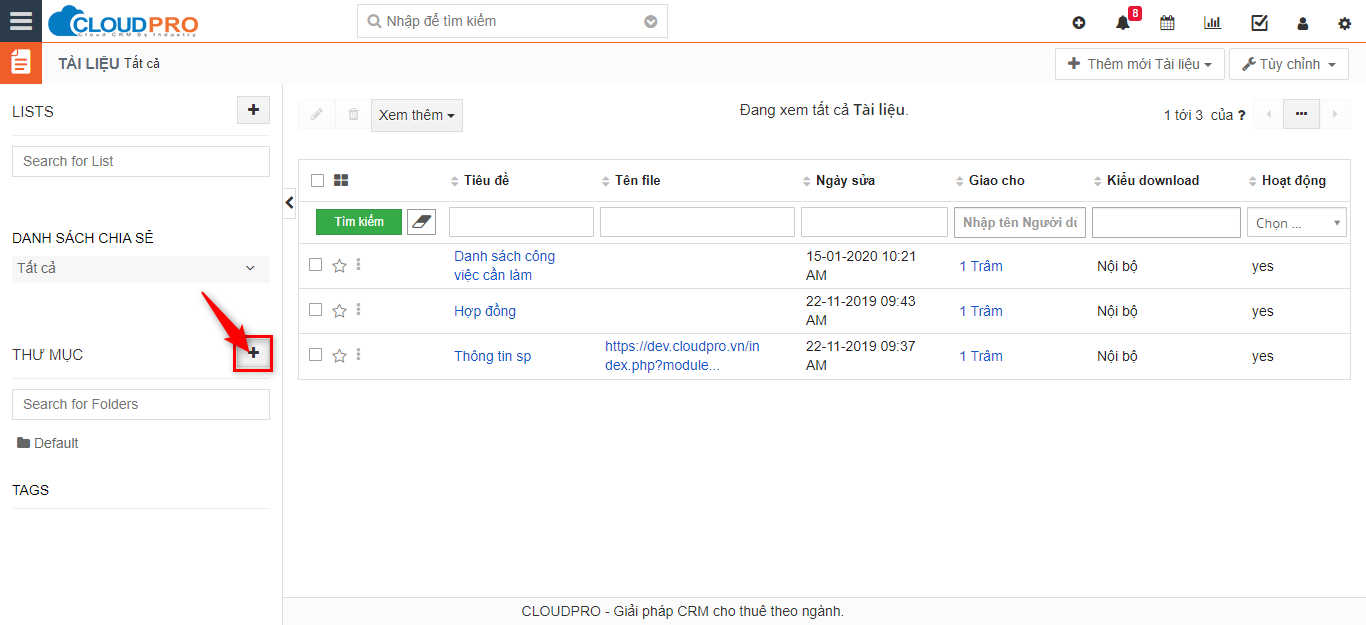Open the Hợp đồng document link
The width and height of the screenshot is (1366, 625).
[x=485, y=311]
